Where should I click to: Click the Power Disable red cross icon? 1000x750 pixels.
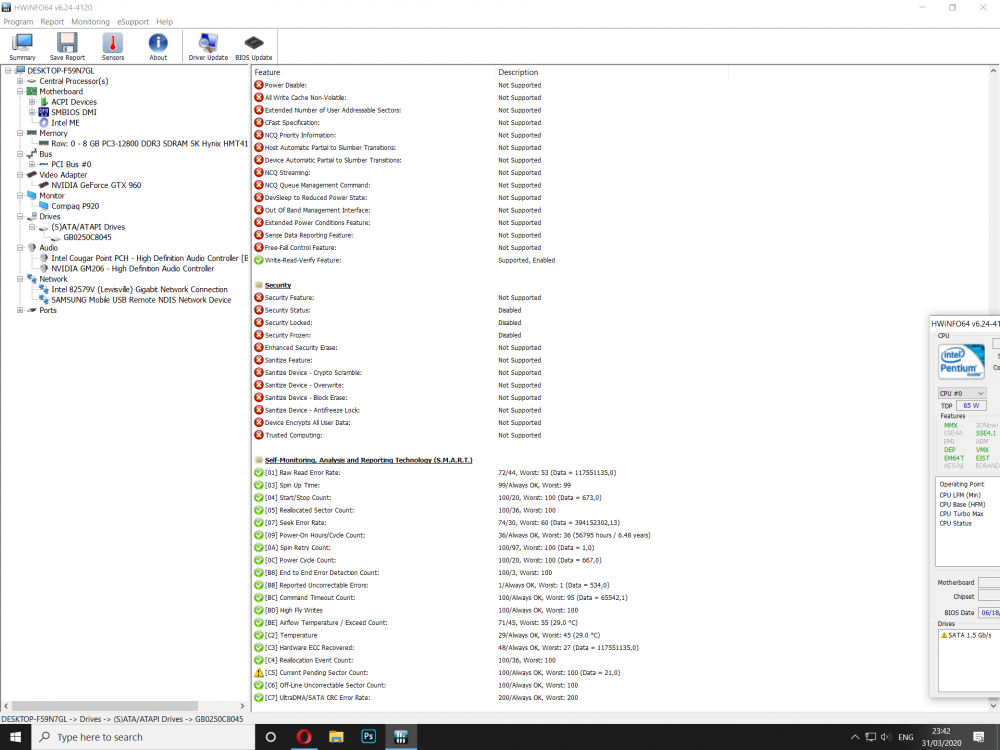point(258,85)
